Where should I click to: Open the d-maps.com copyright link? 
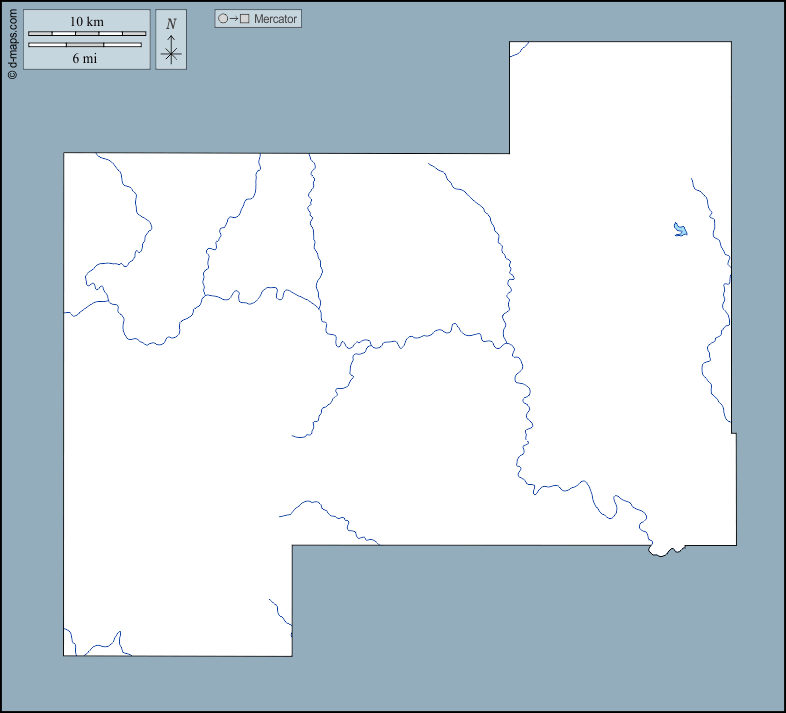[12, 40]
